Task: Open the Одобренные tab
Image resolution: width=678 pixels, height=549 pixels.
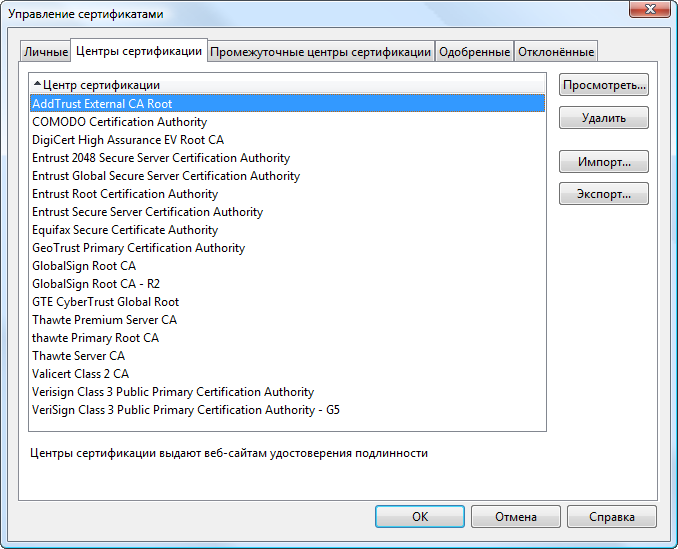Action: pyautogui.click(x=474, y=52)
